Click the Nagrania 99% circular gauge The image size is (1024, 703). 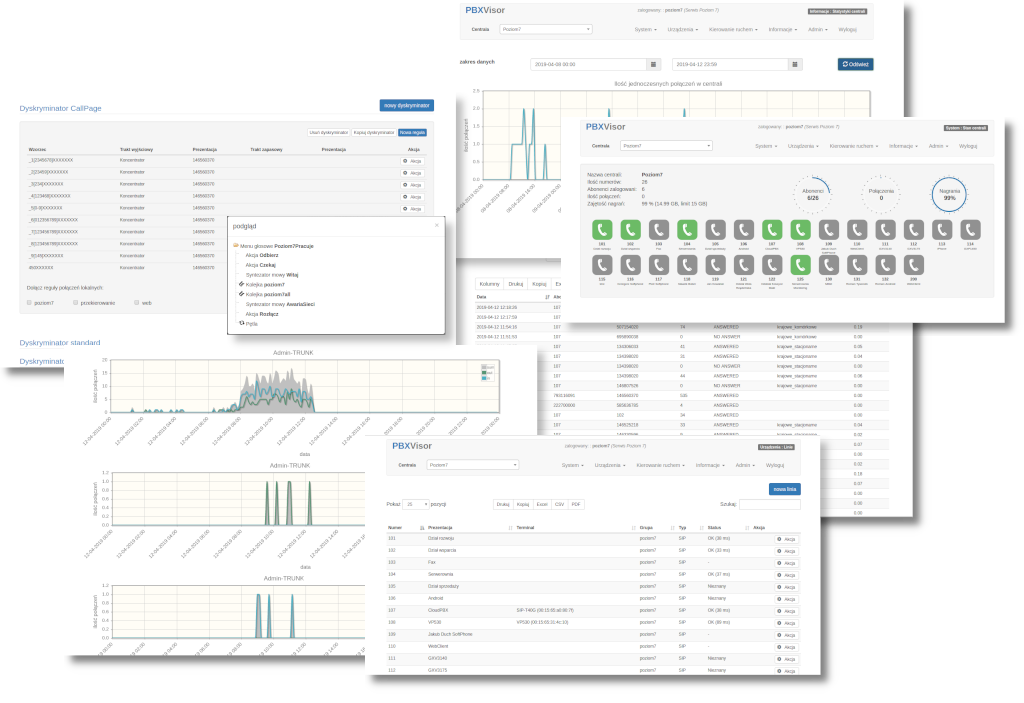click(x=950, y=194)
